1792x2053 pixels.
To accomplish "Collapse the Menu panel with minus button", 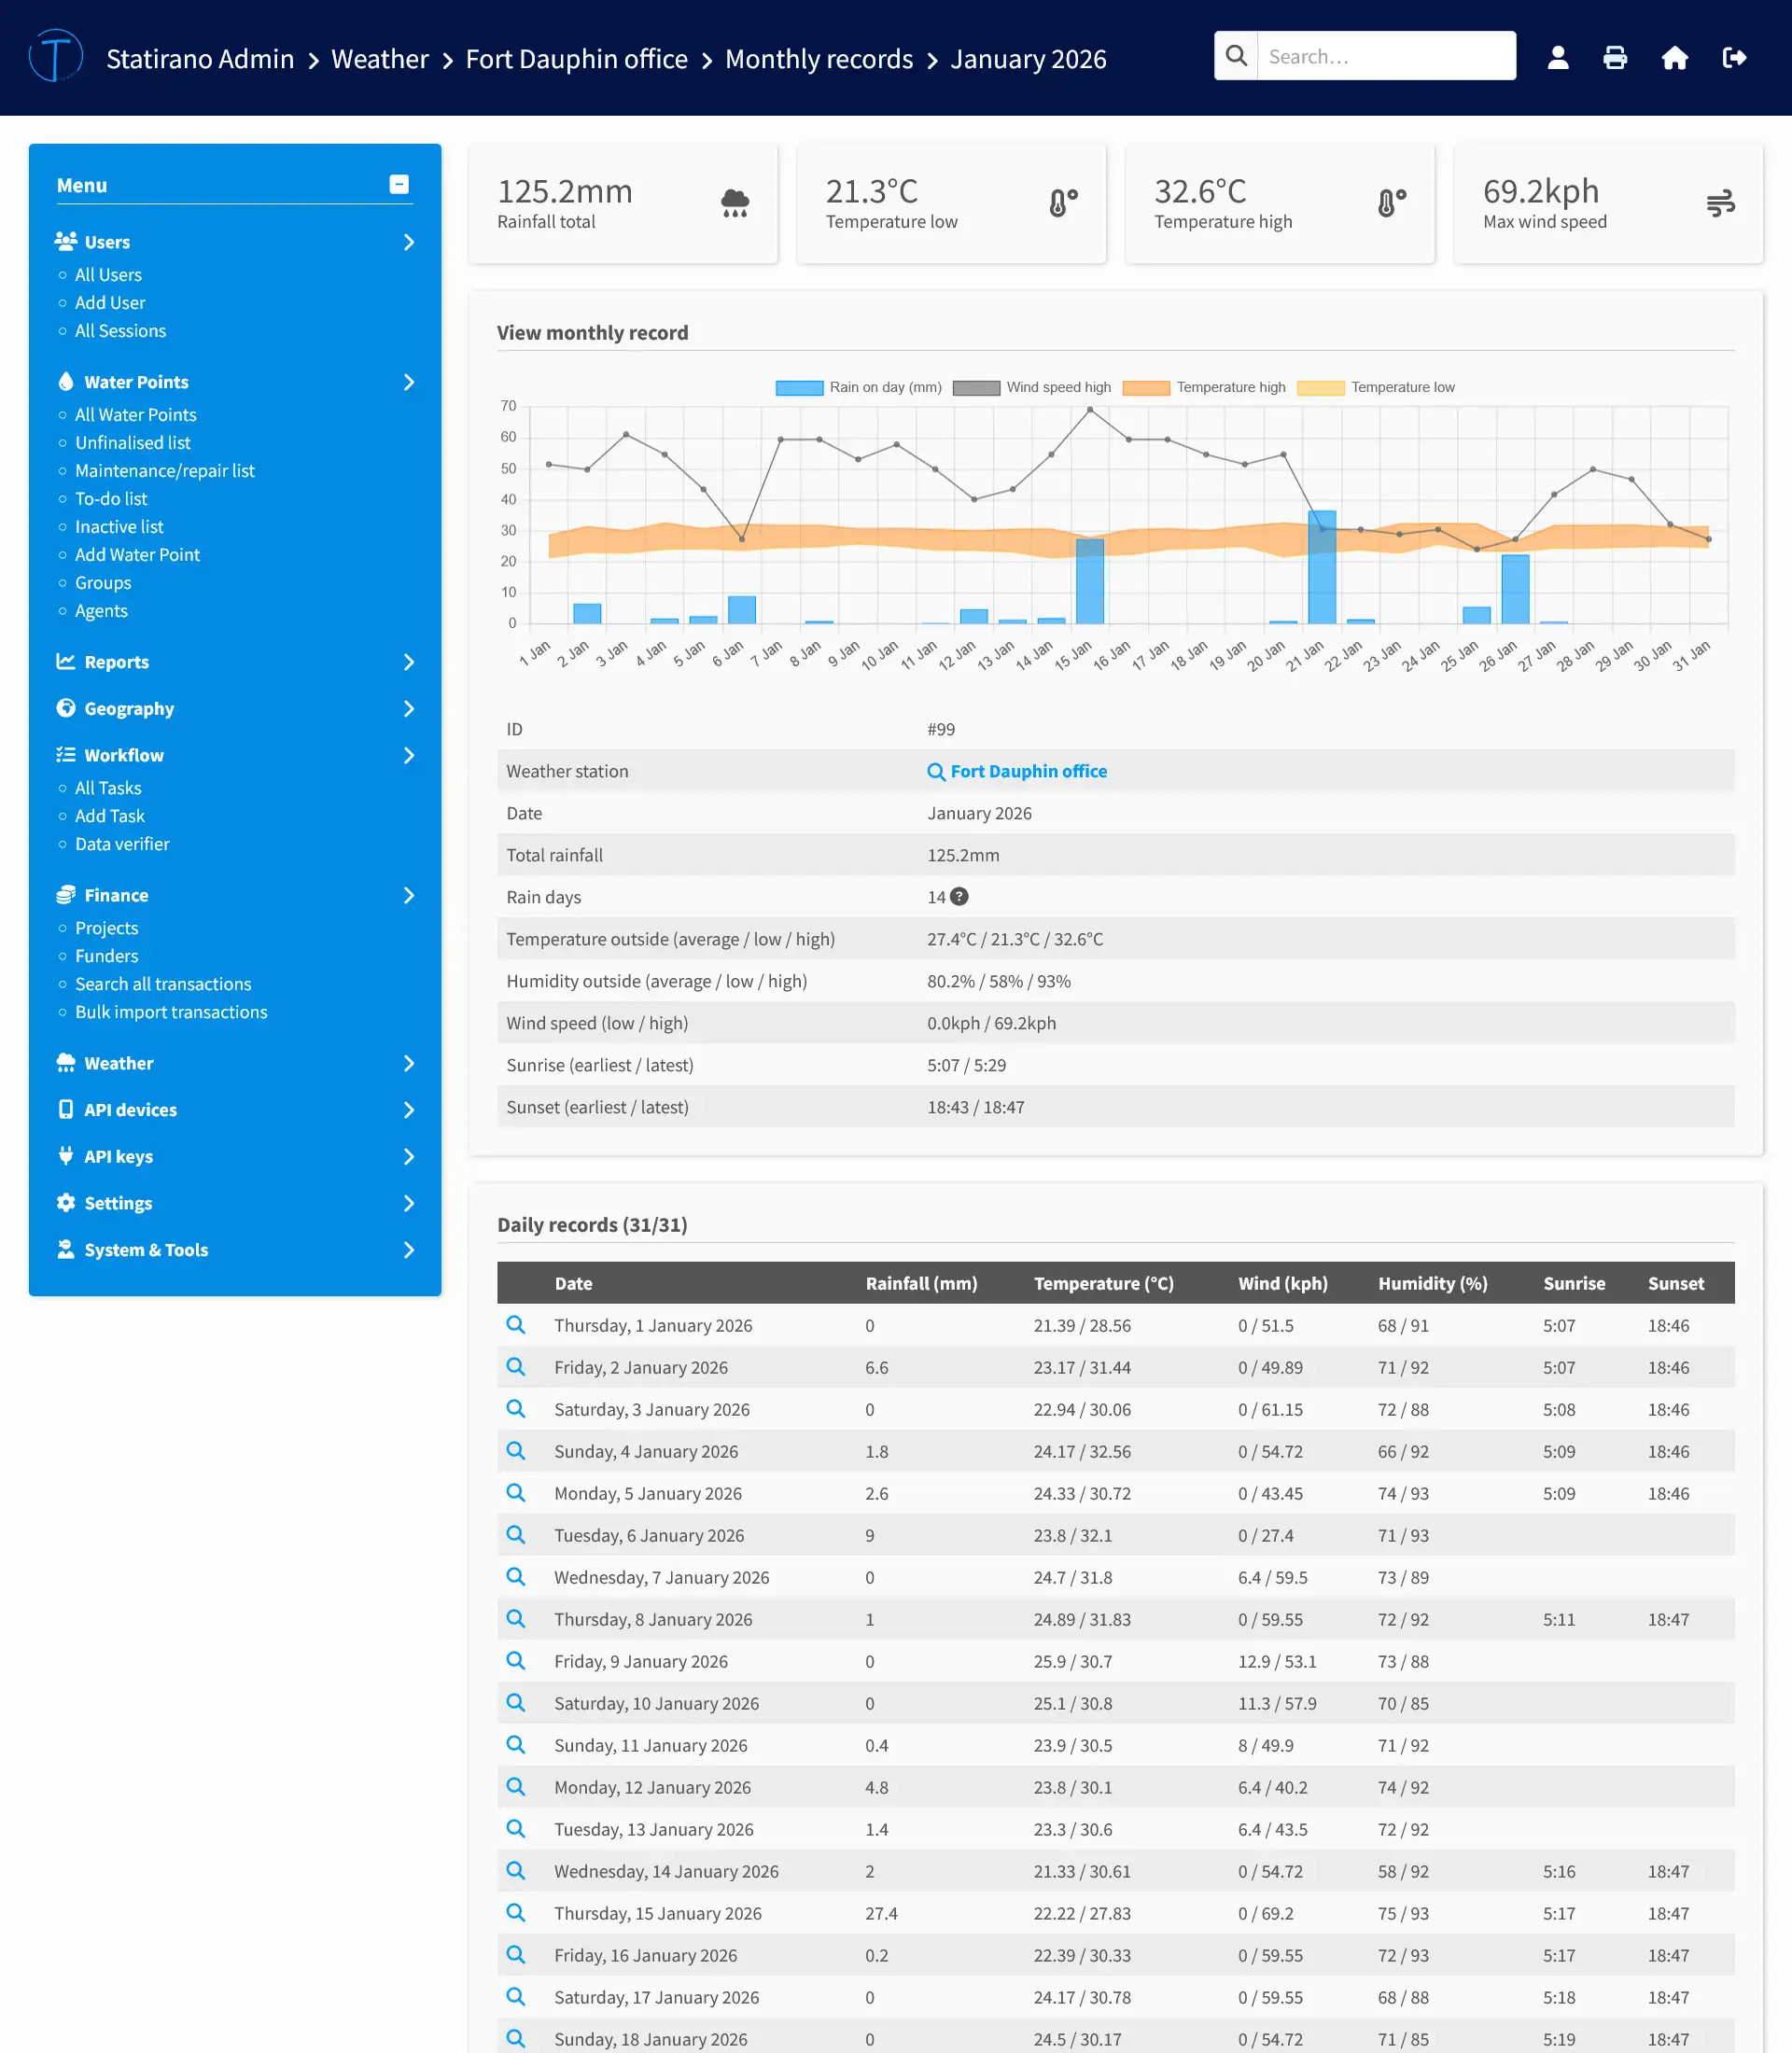I will pos(399,184).
